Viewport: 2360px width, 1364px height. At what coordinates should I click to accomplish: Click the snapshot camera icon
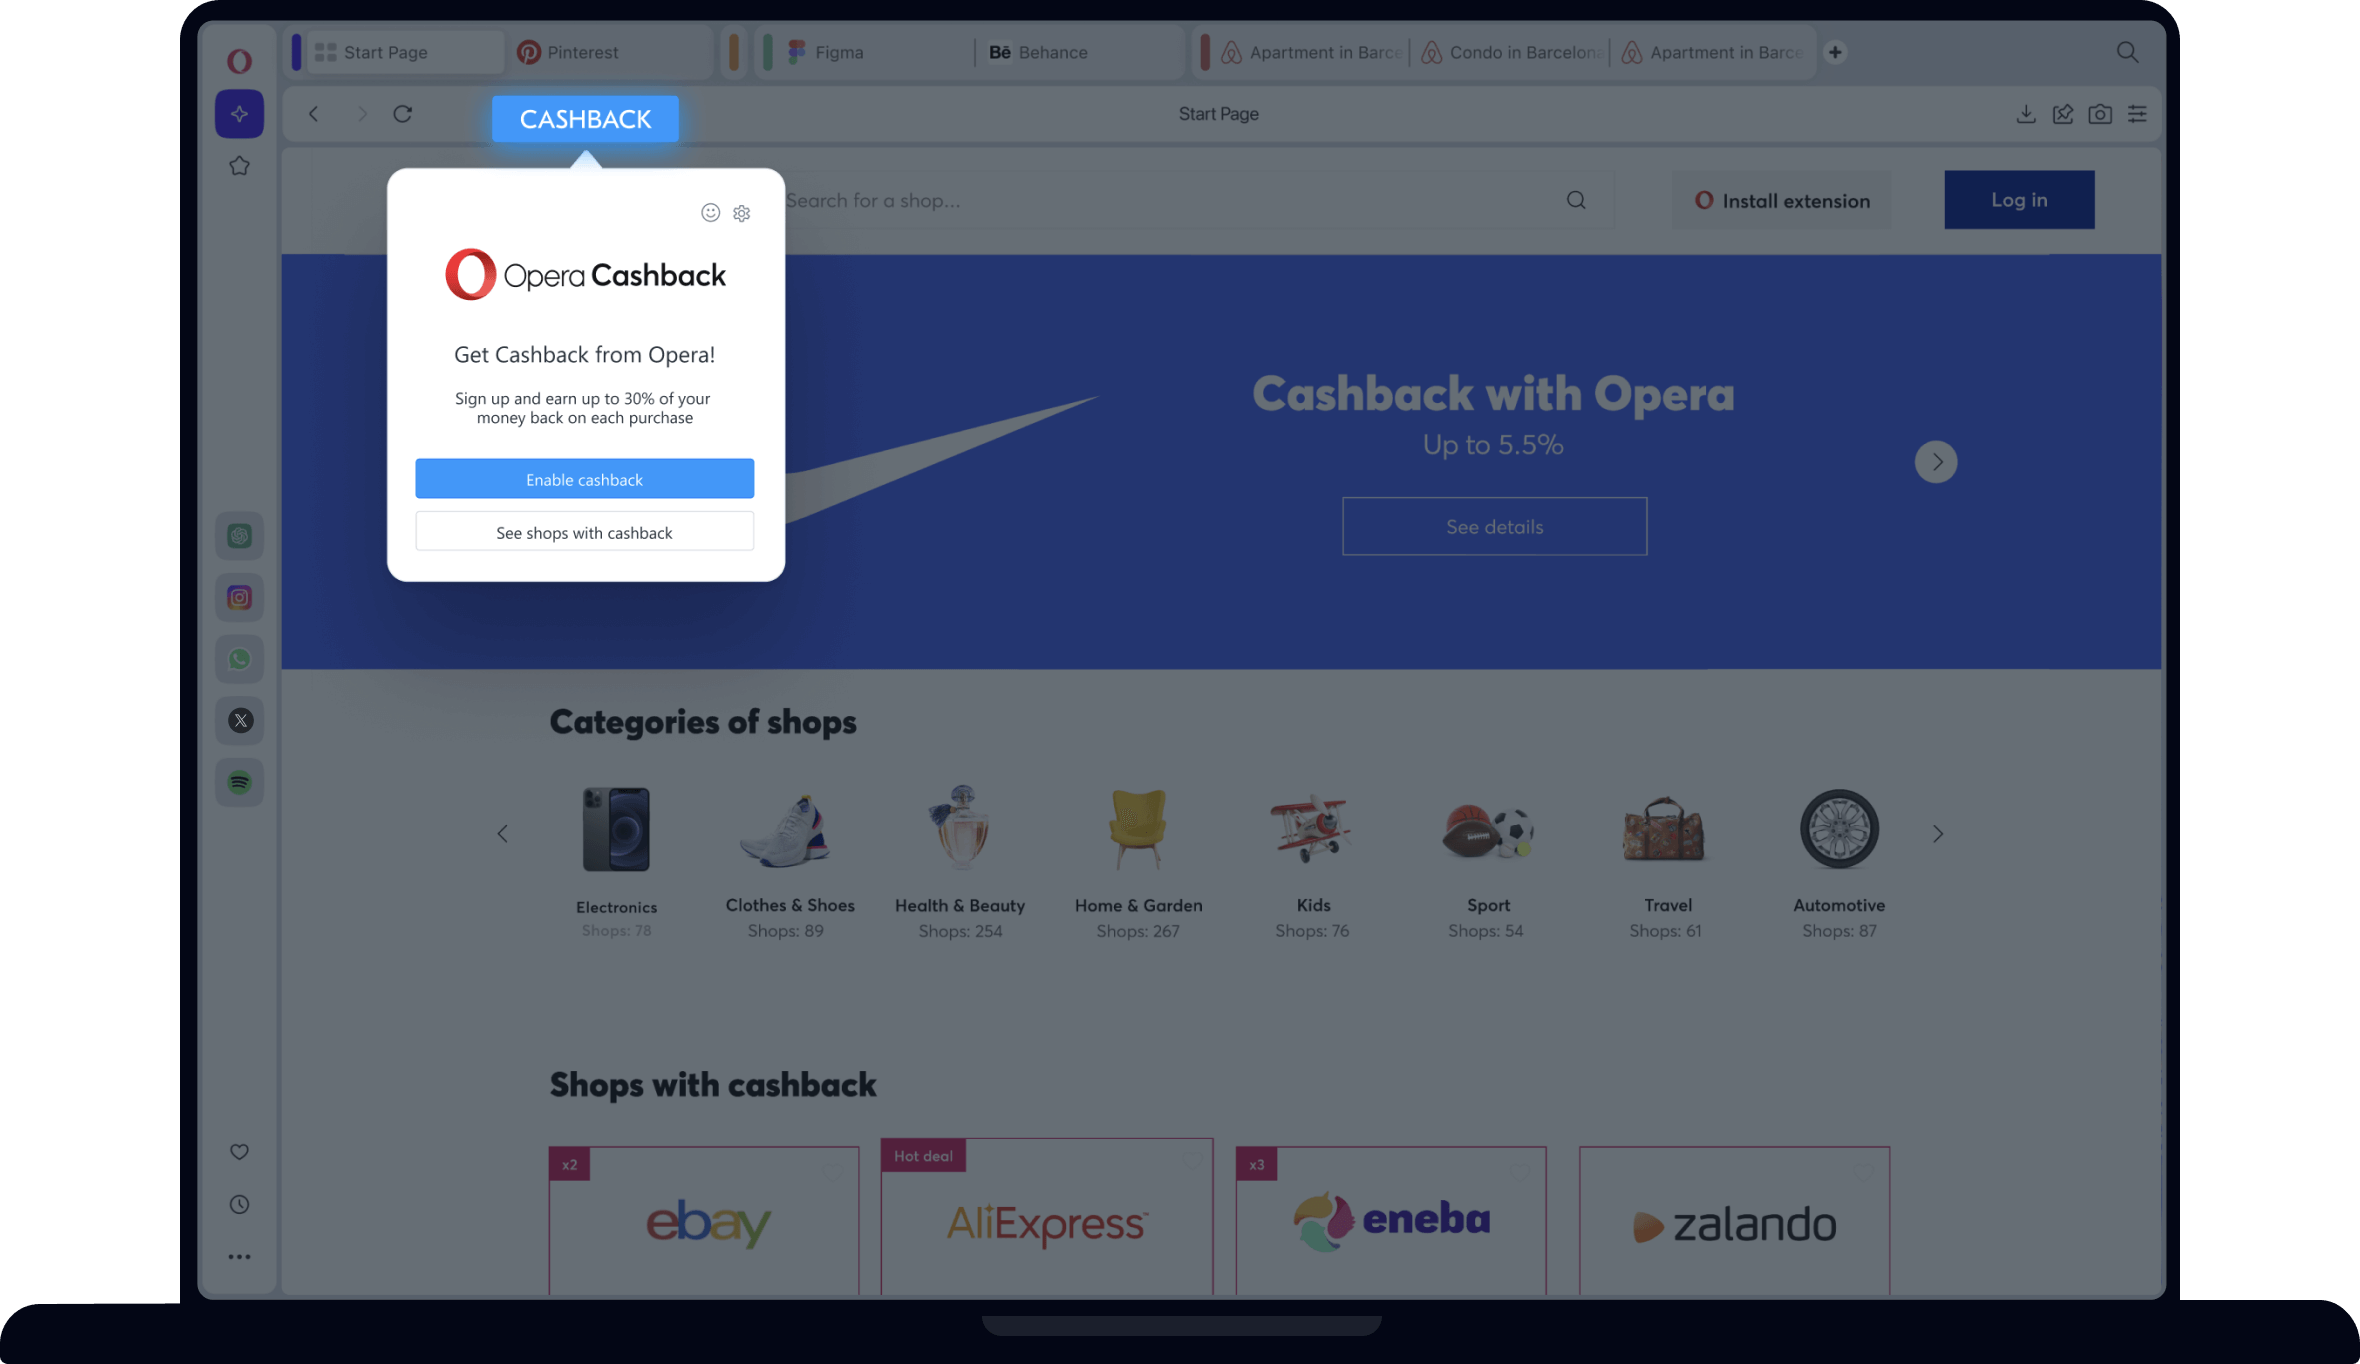[x=2099, y=114]
